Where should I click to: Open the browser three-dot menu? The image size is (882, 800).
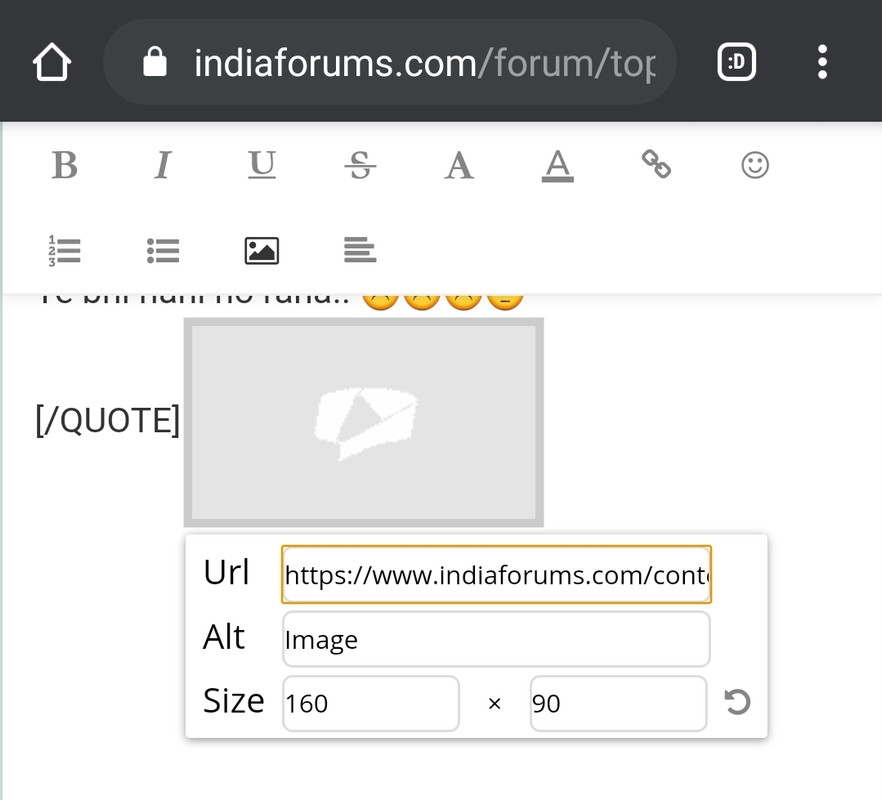[x=822, y=62]
